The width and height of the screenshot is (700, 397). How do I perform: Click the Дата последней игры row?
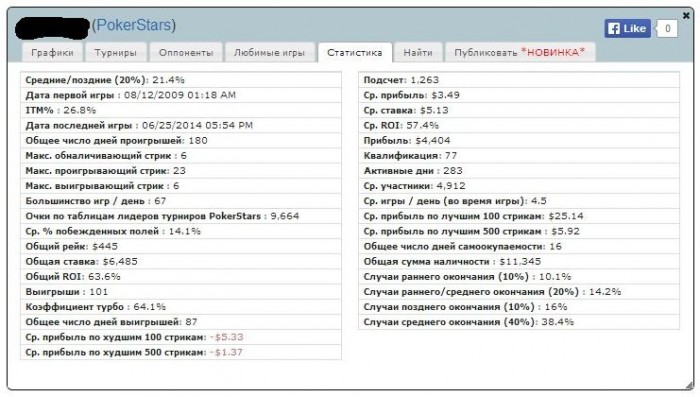(181, 125)
